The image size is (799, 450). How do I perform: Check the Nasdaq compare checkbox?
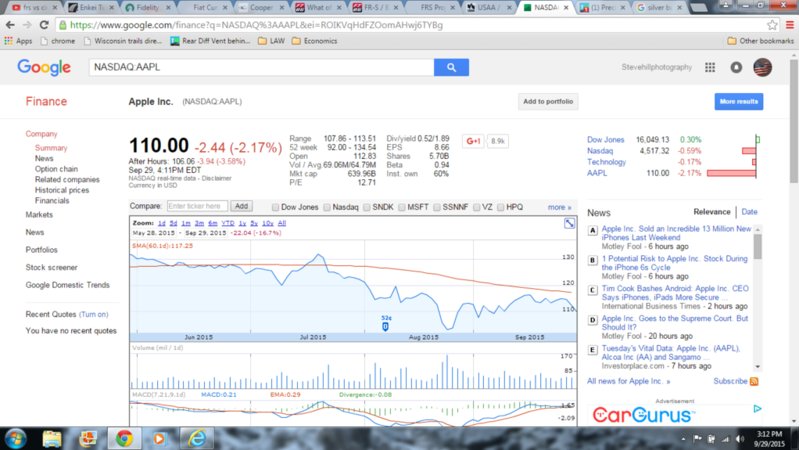click(x=327, y=207)
